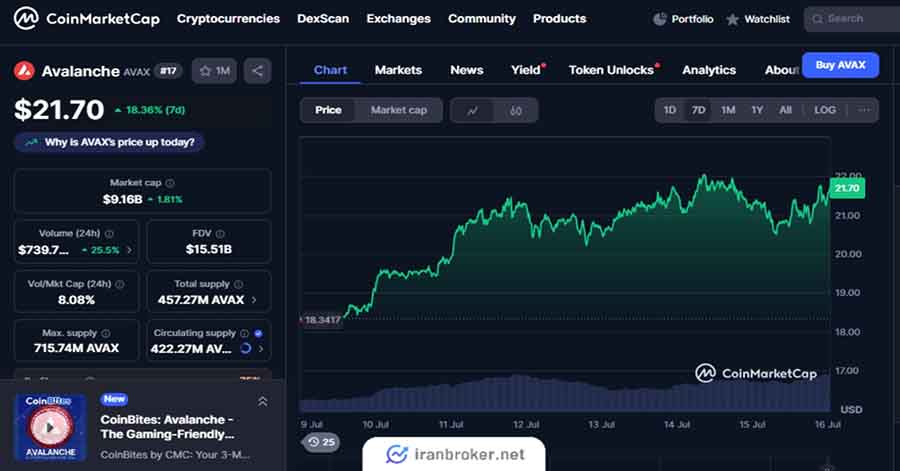Image resolution: width=900 pixels, height=471 pixels.
Task: Open the Cryptocurrencies menu
Action: (x=228, y=18)
